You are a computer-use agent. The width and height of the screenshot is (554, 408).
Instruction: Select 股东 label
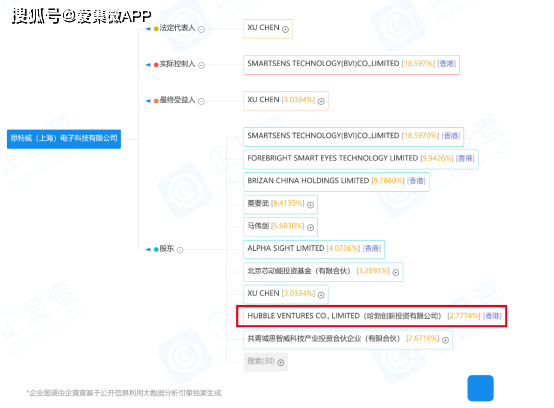click(x=167, y=249)
